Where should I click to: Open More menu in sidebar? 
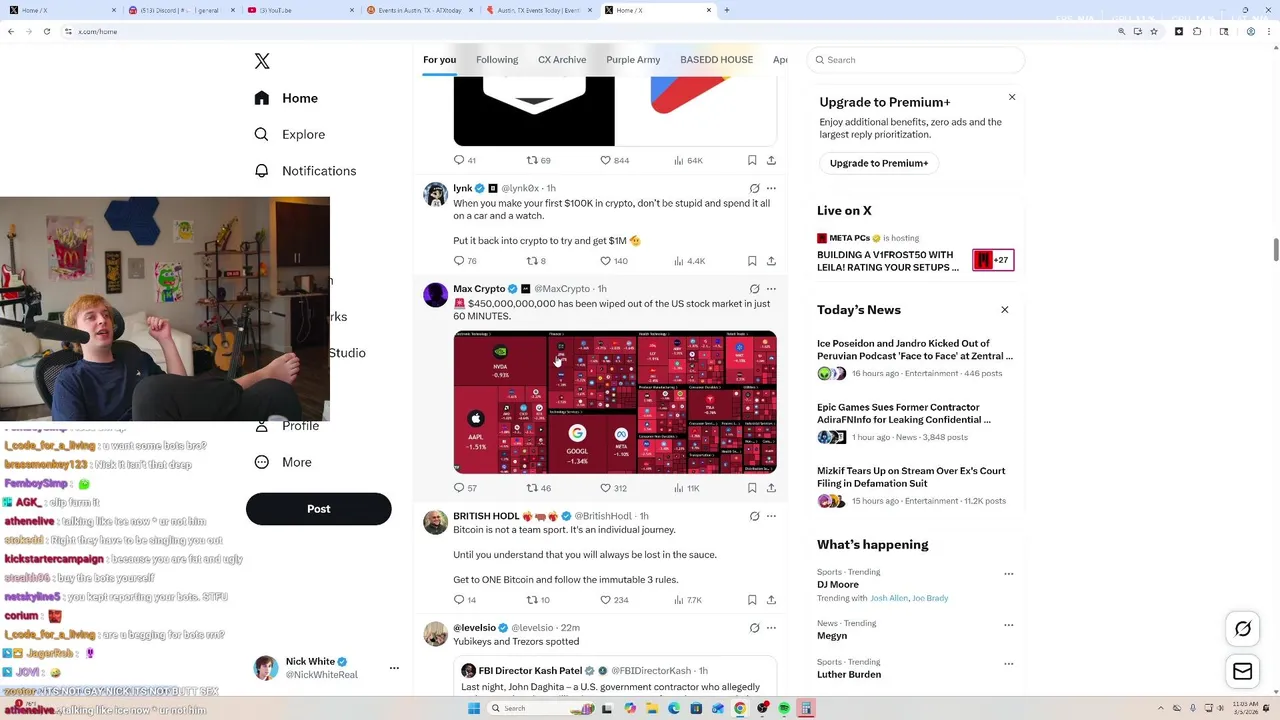[x=283, y=462]
